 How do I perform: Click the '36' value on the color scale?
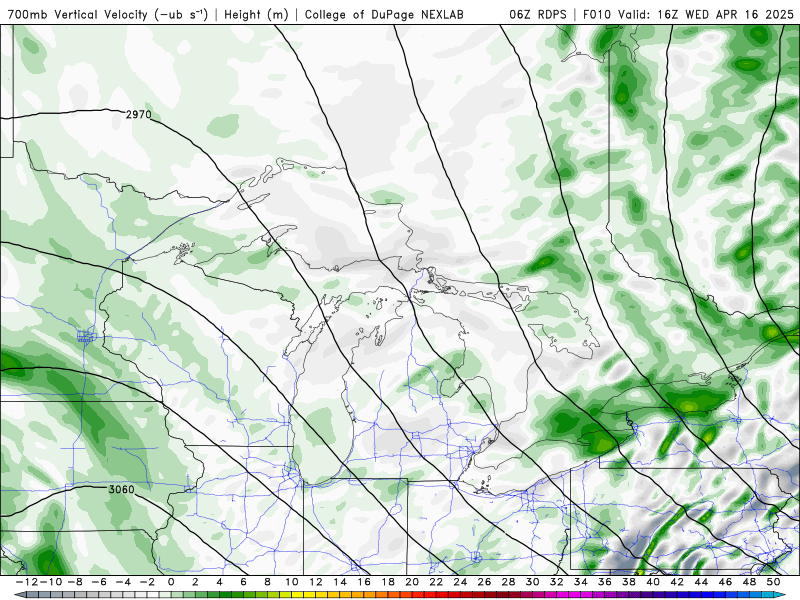(605, 582)
